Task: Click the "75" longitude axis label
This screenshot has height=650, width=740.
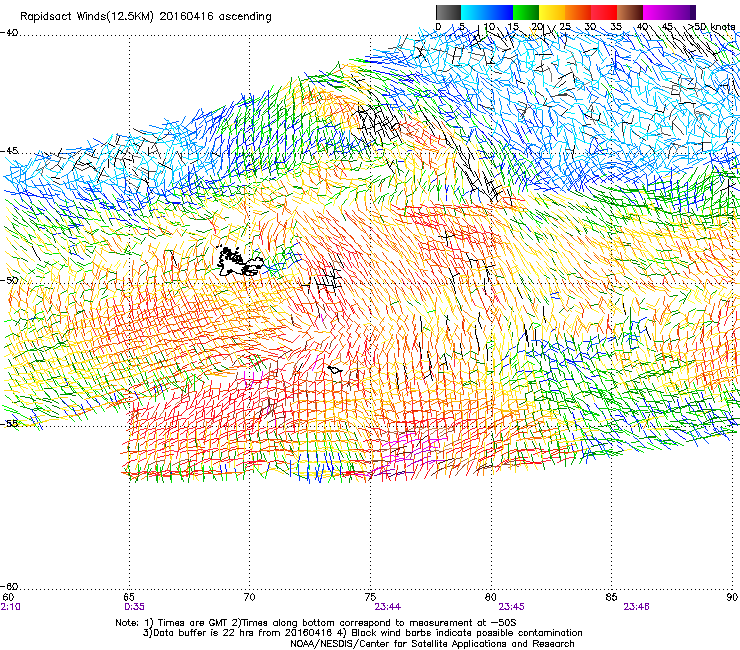Action: click(370, 597)
